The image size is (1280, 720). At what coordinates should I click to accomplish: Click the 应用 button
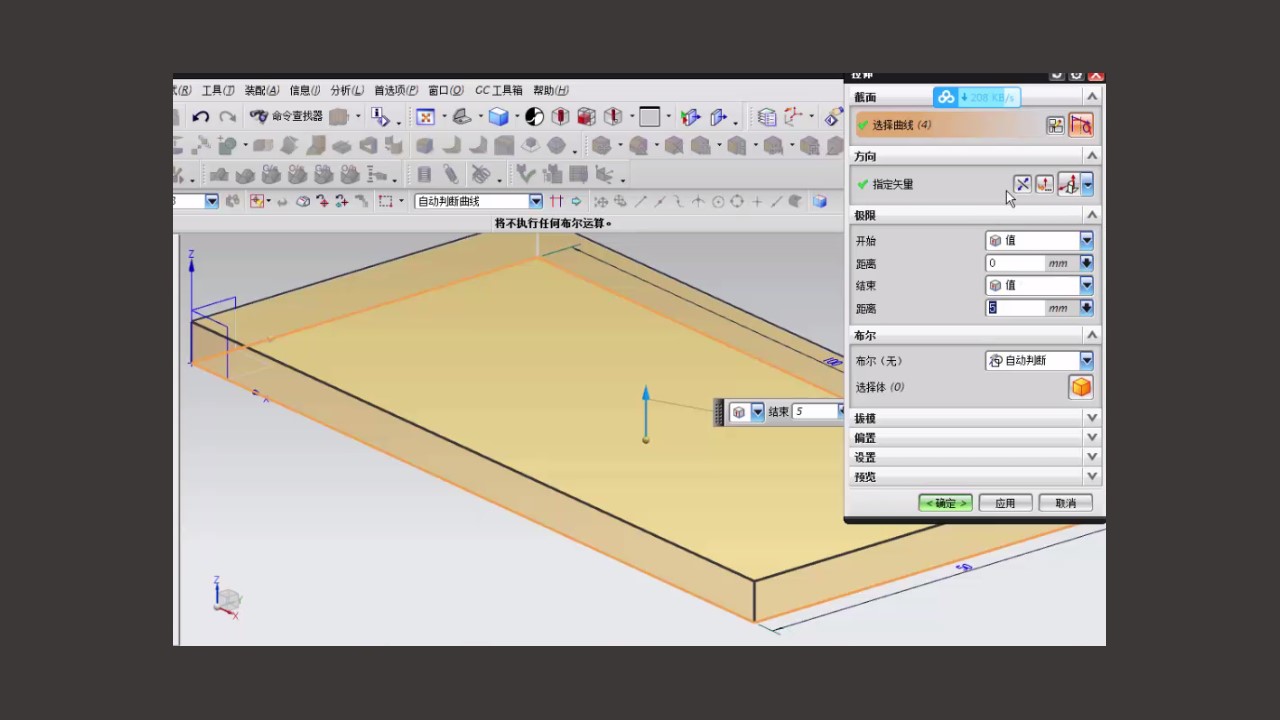point(1005,503)
